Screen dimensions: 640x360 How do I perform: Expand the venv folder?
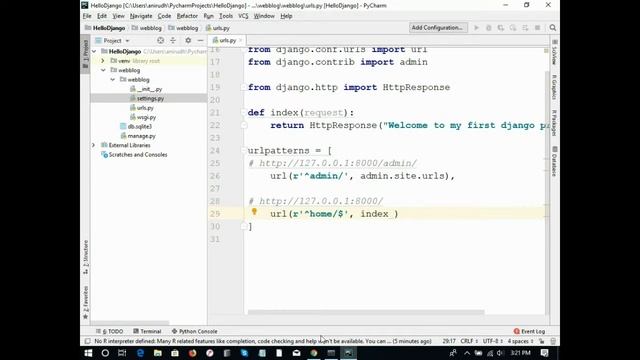point(103,61)
